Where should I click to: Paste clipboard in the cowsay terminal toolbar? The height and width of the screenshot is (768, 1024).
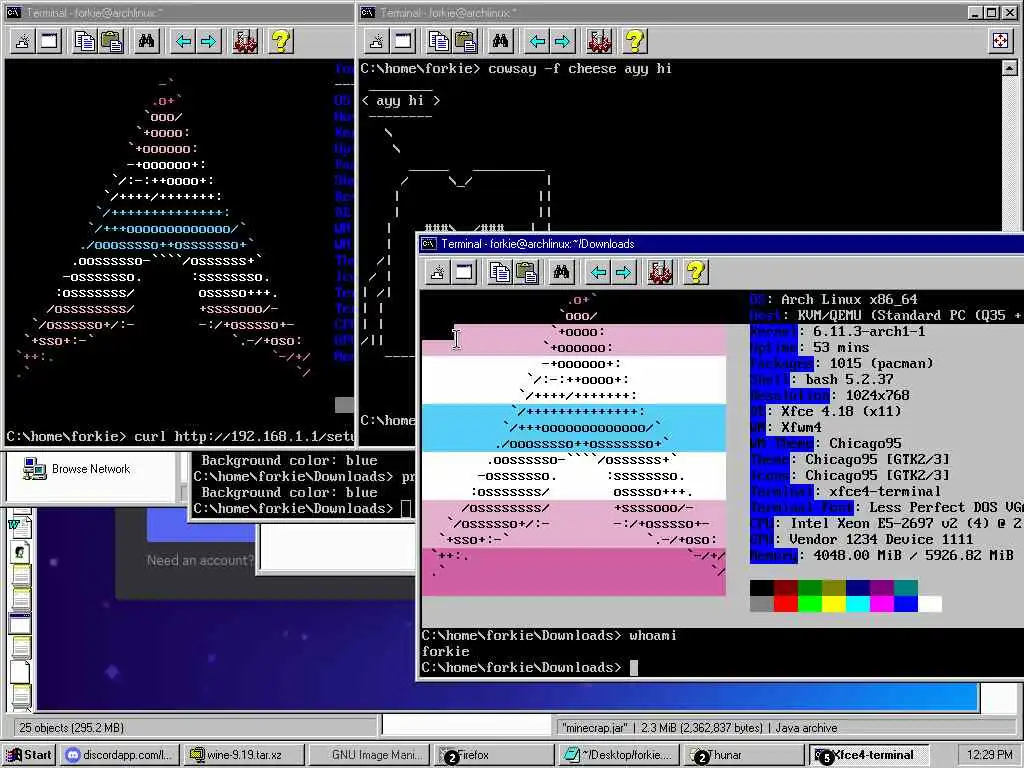pyautogui.click(x=465, y=41)
